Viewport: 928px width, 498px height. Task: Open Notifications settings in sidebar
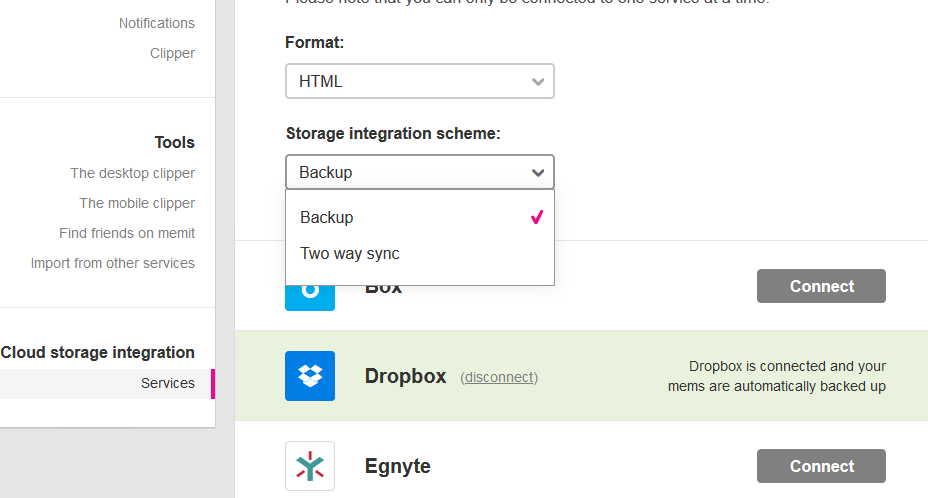156,23
